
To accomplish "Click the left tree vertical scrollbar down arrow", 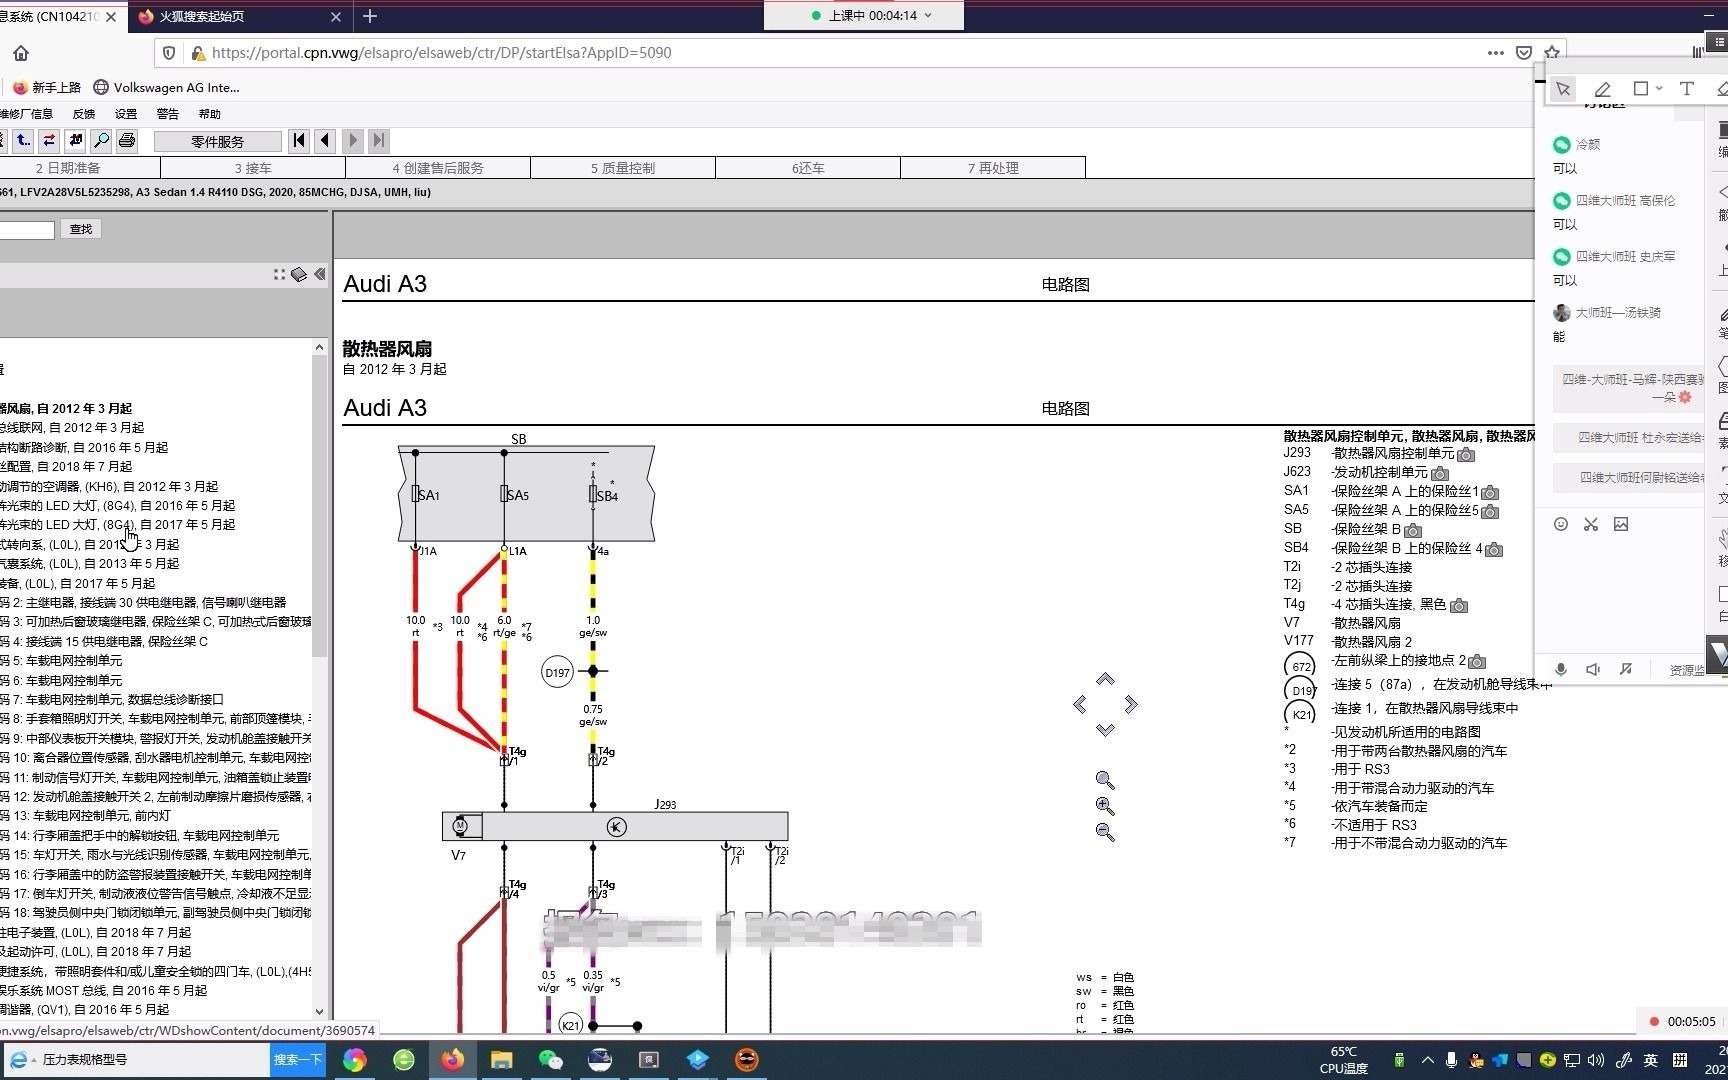I will (319, 1011).
